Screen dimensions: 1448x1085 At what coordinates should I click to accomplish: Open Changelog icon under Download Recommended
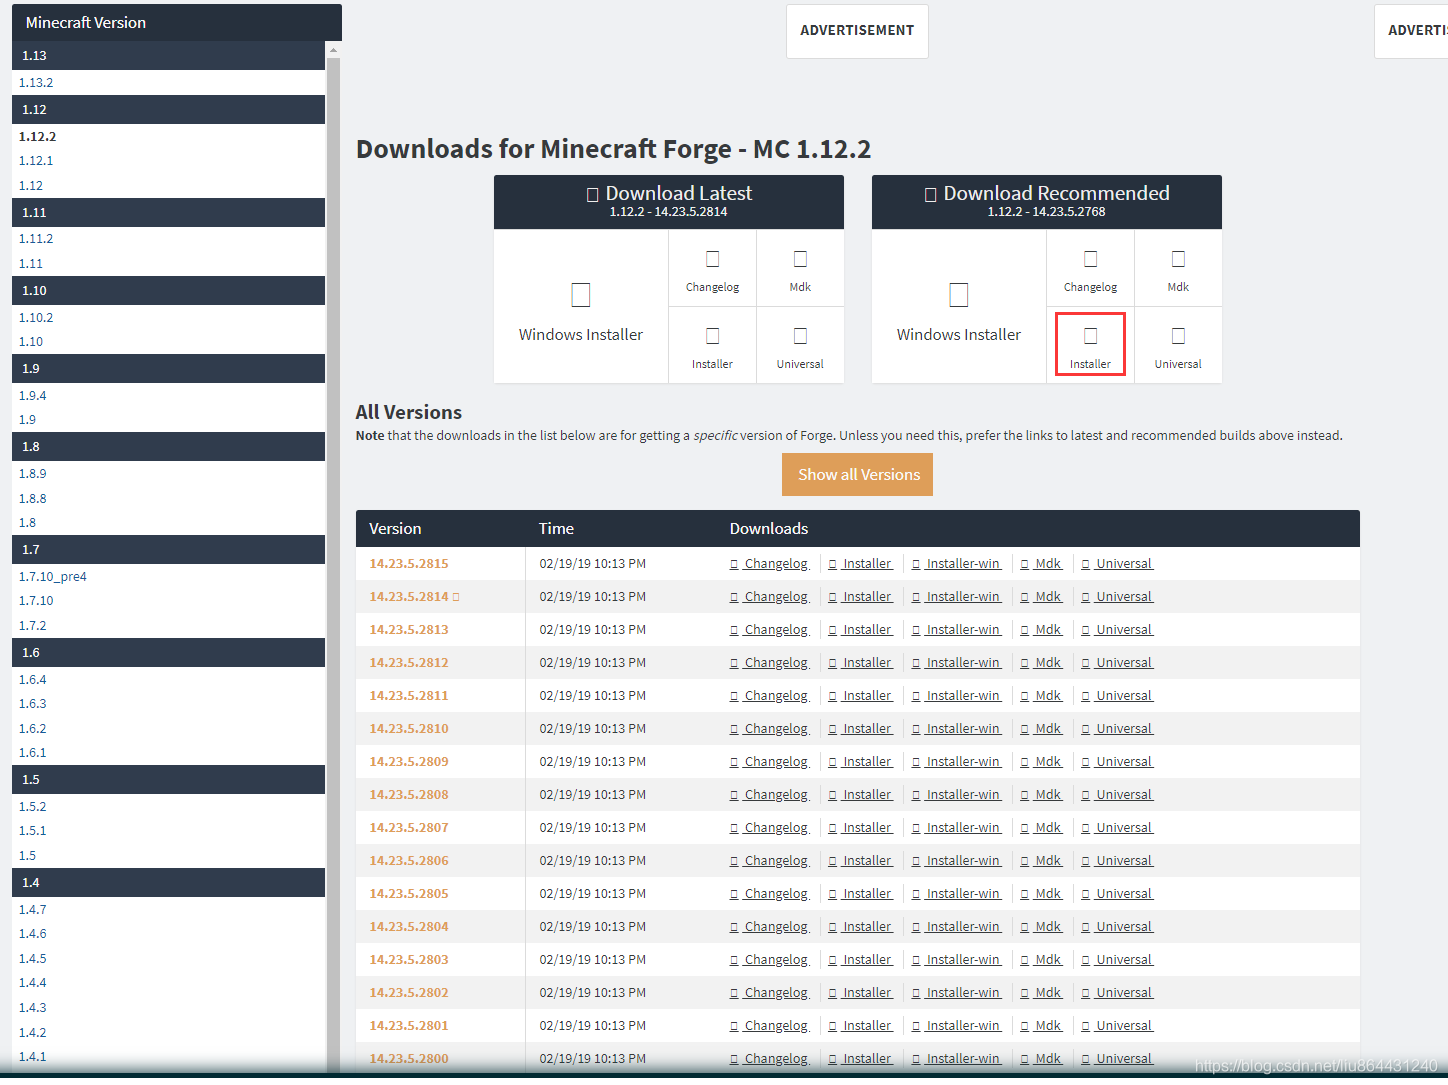pos(1091,260)
